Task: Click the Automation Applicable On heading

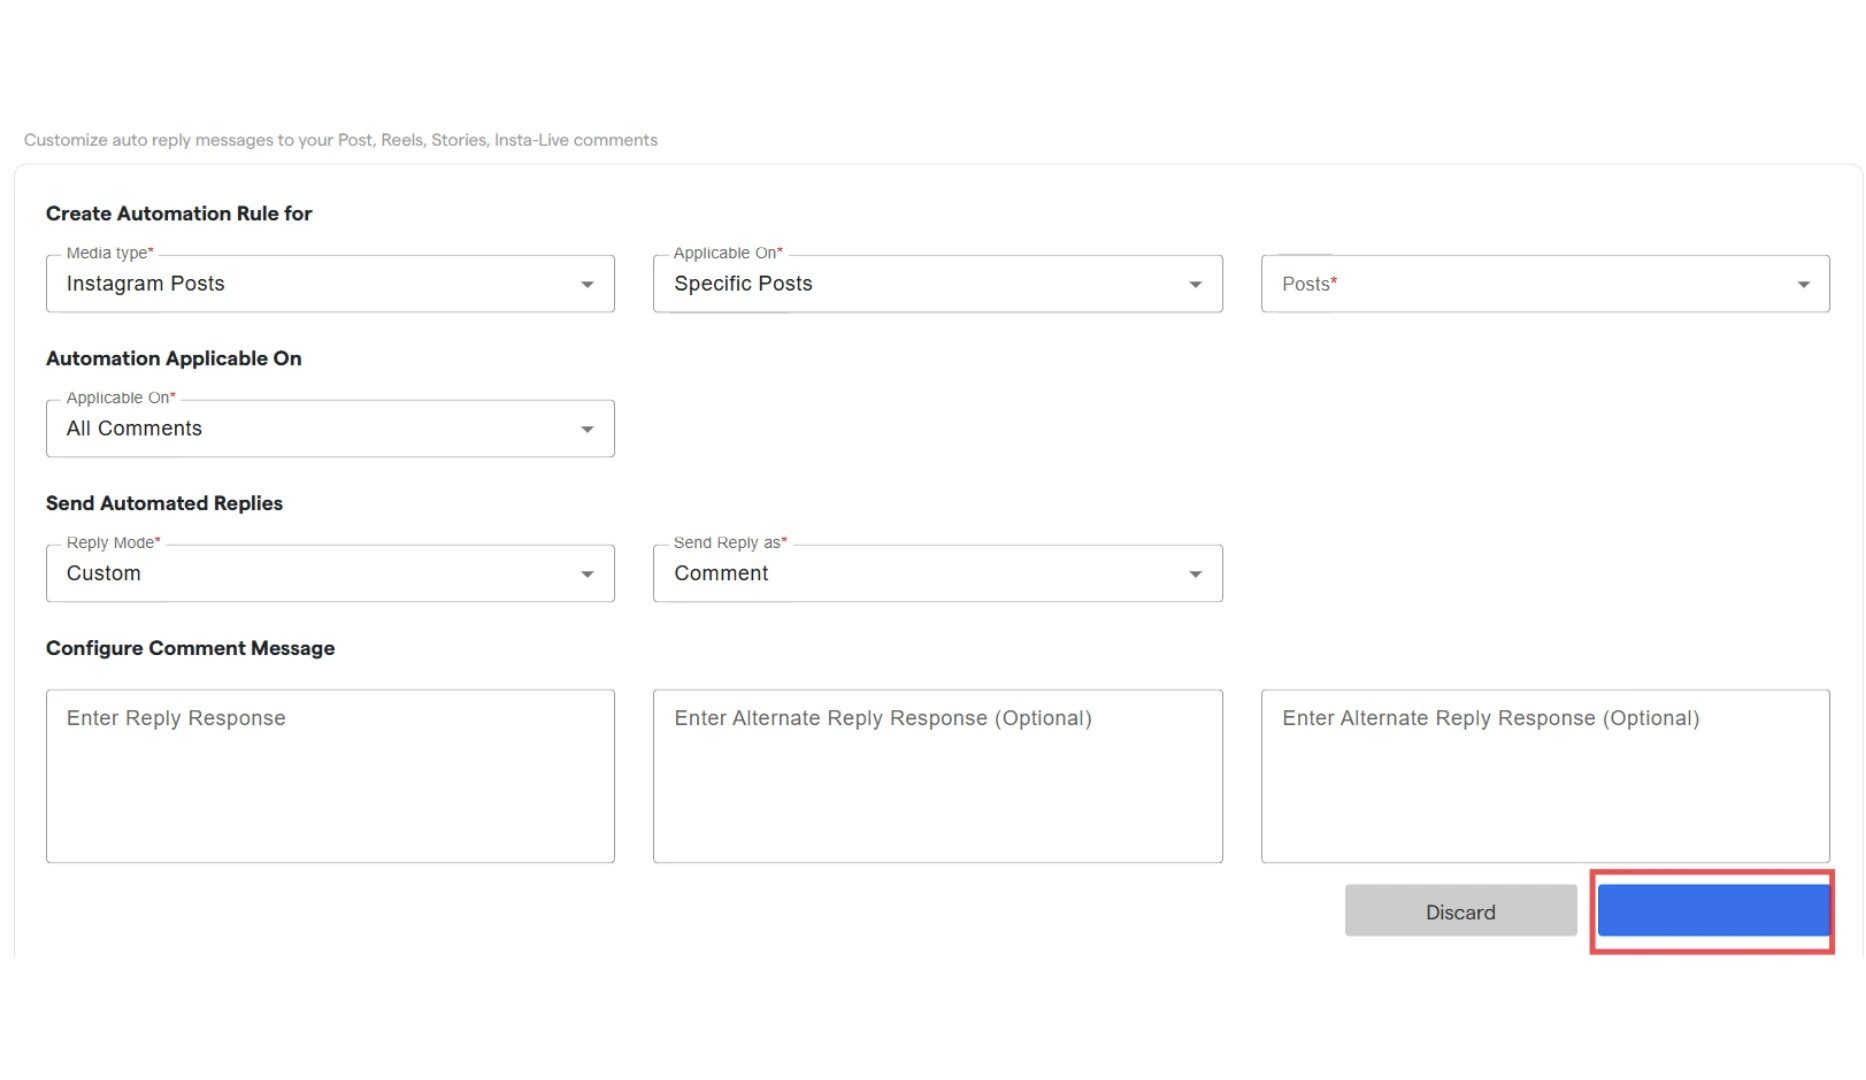Action: click(174, 358)
